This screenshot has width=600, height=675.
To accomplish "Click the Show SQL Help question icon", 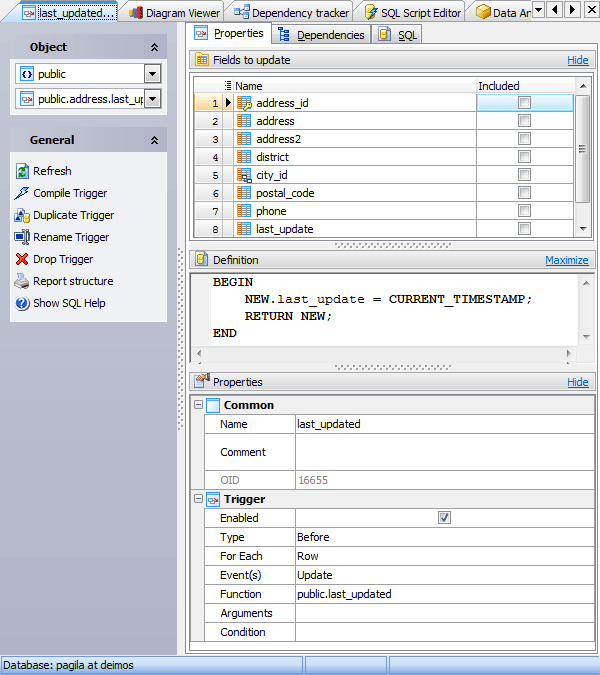I will (x=22, y=303).
